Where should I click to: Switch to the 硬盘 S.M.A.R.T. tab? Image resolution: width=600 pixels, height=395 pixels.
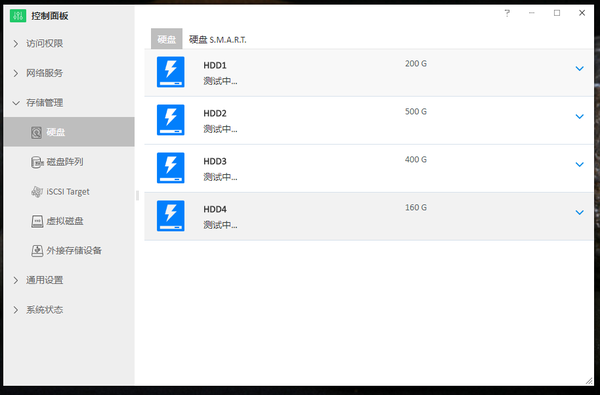218,39
